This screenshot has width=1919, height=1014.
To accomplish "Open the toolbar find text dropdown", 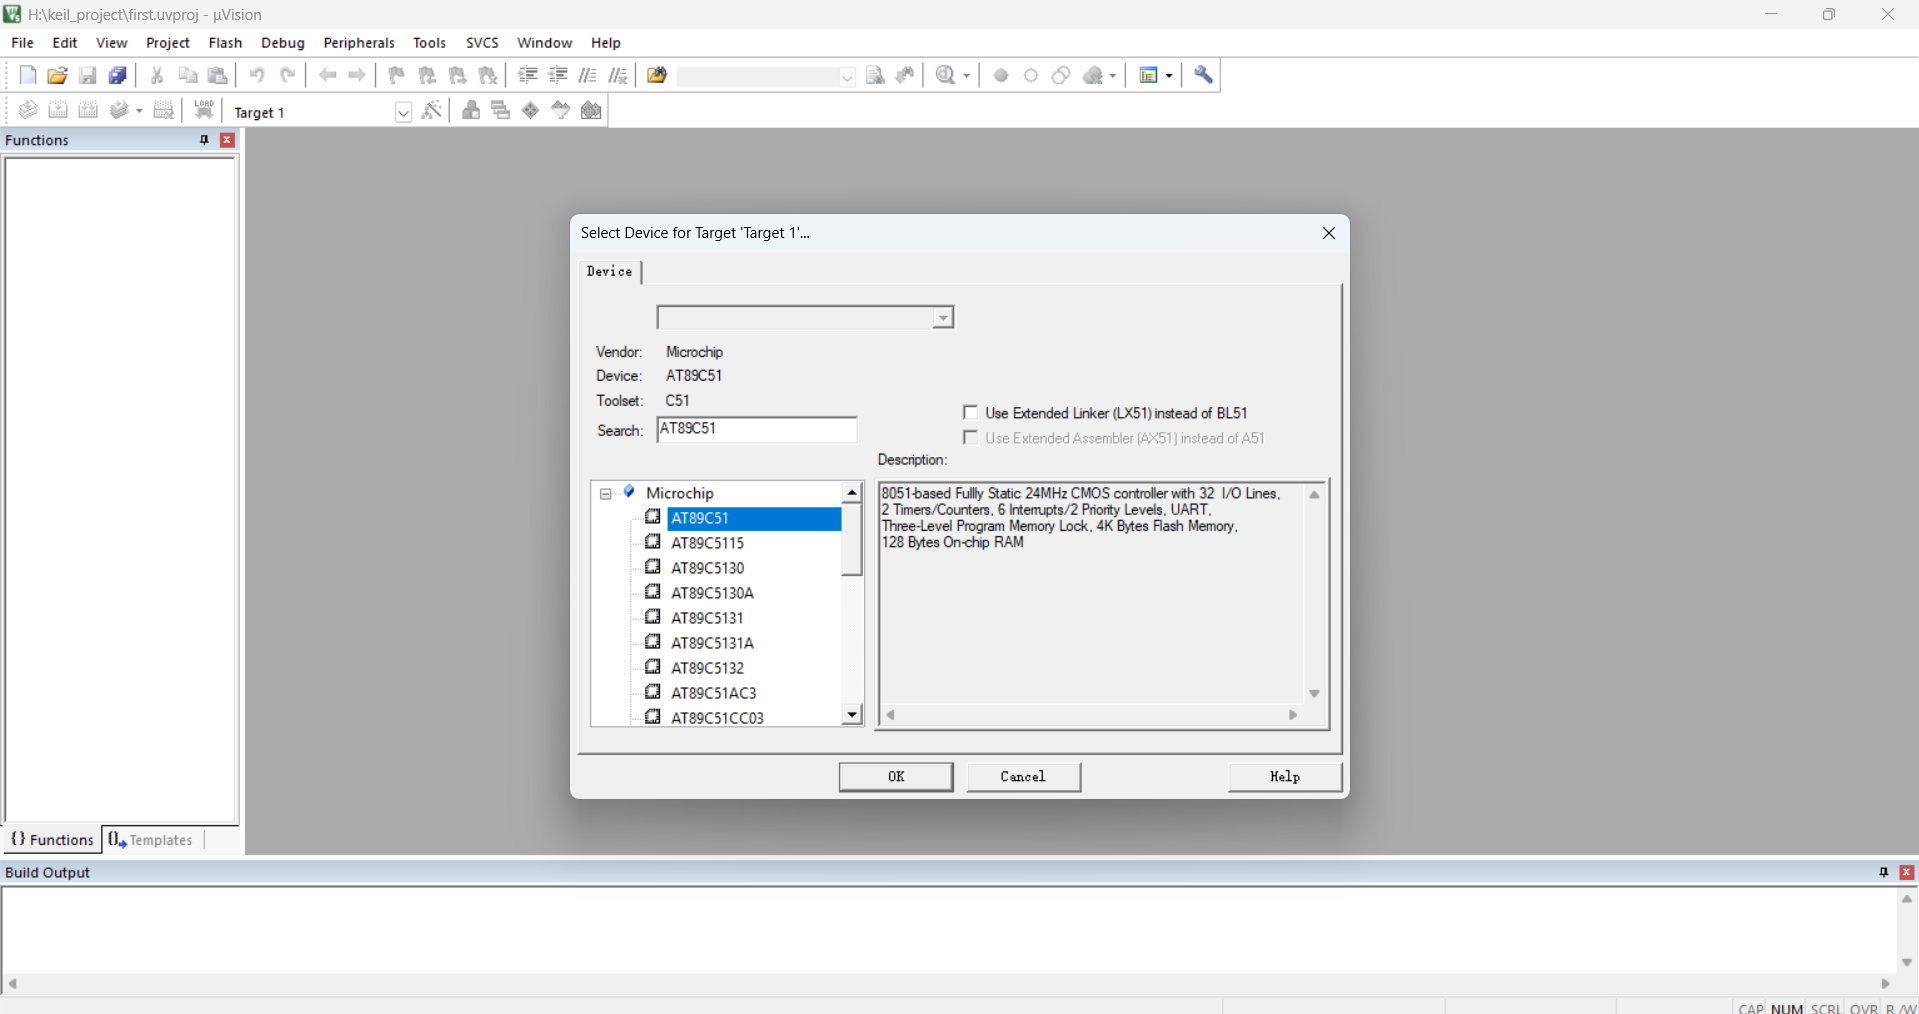I will click(x=847, y=77).
